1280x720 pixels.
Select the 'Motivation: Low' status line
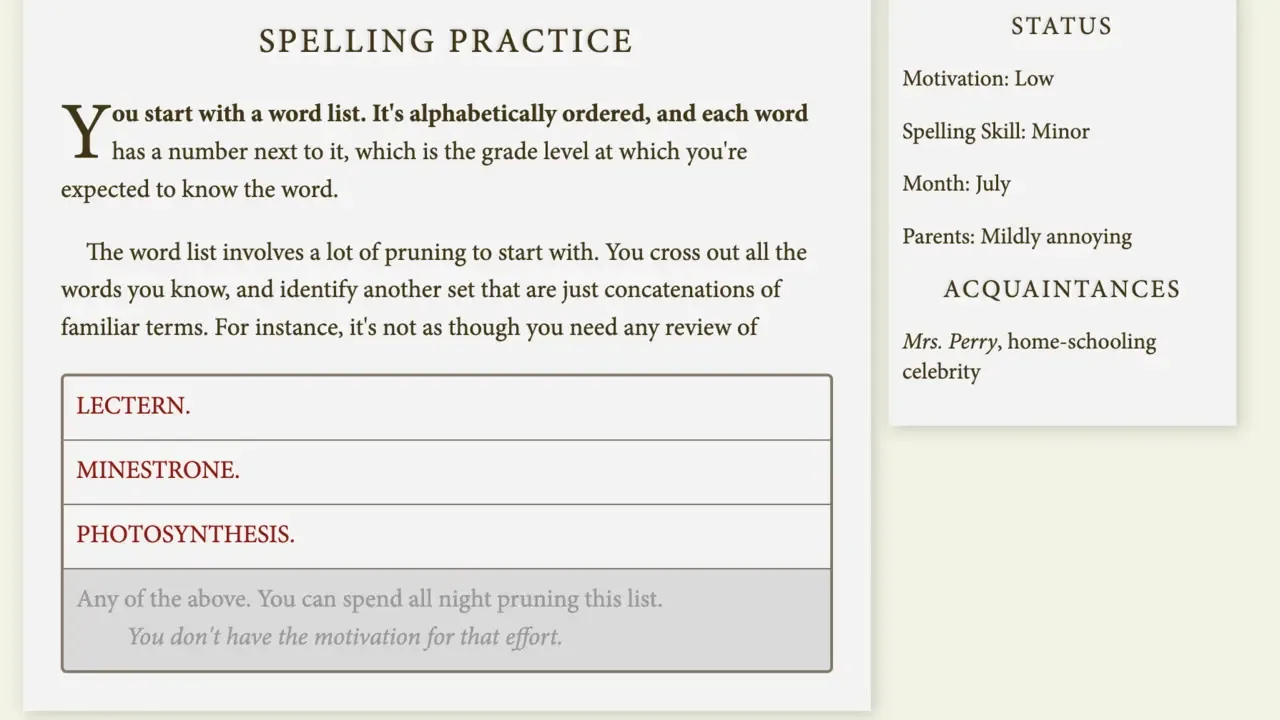pos(978,79)
